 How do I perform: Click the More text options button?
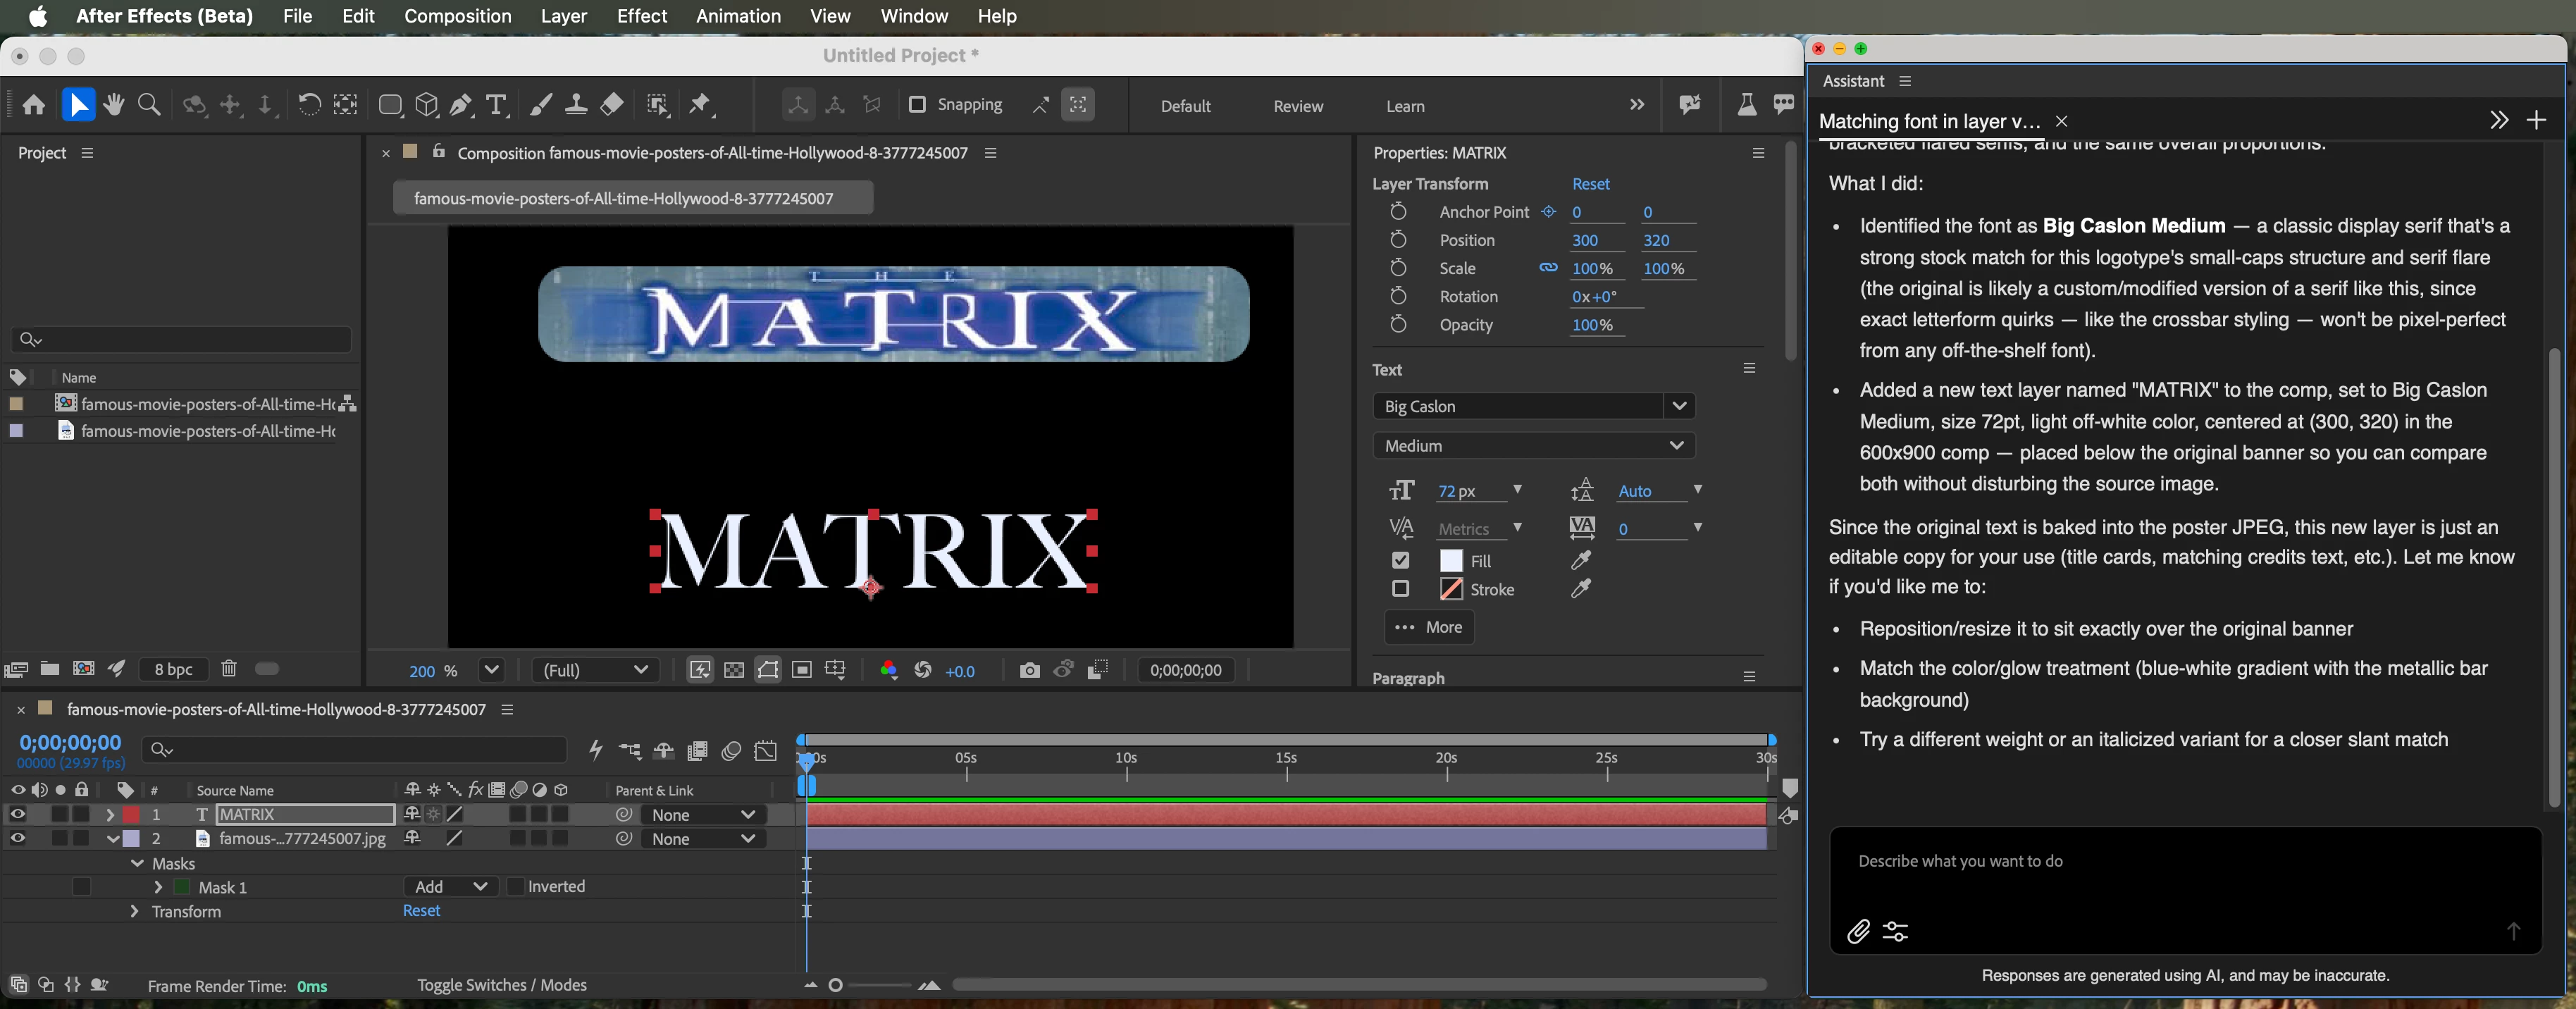(x=1429, y=627)
